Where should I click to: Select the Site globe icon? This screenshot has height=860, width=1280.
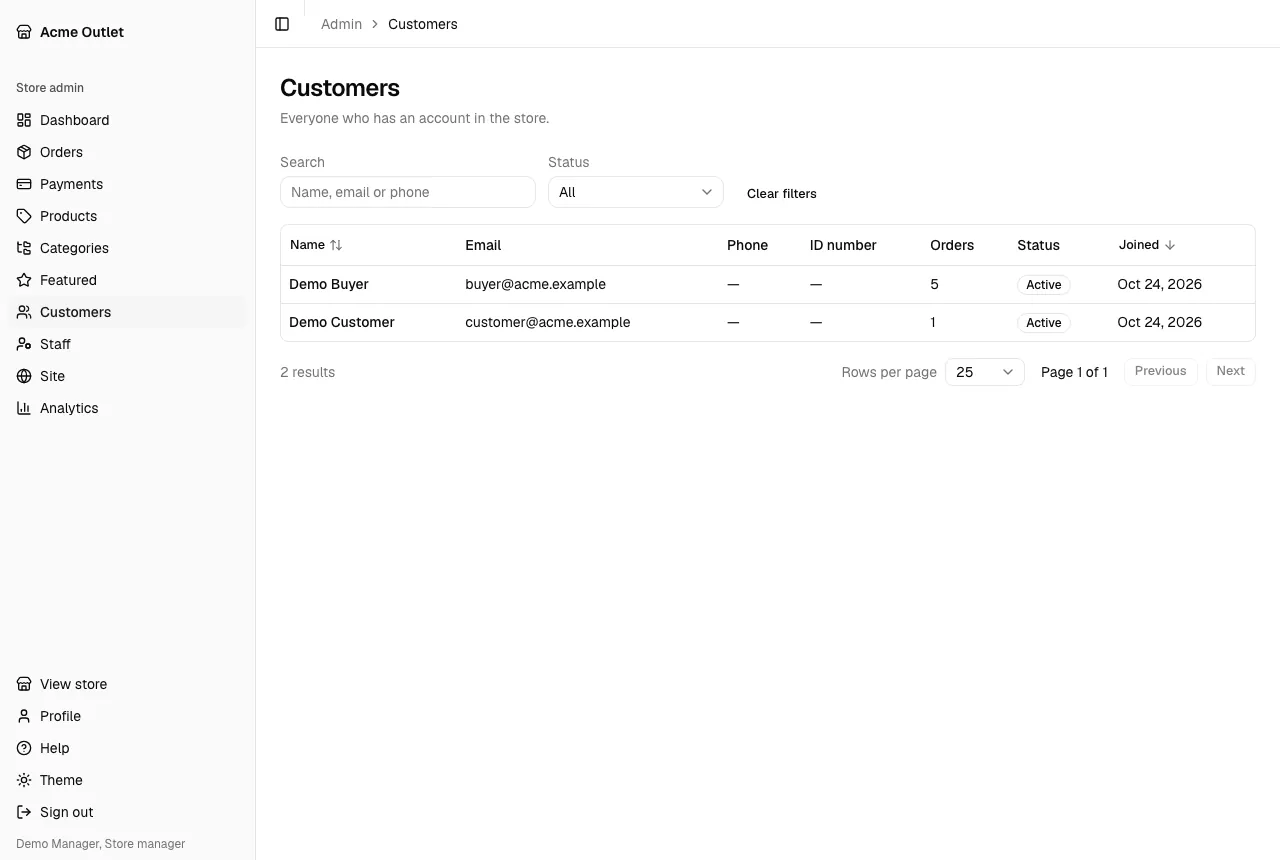pos(24,376)
